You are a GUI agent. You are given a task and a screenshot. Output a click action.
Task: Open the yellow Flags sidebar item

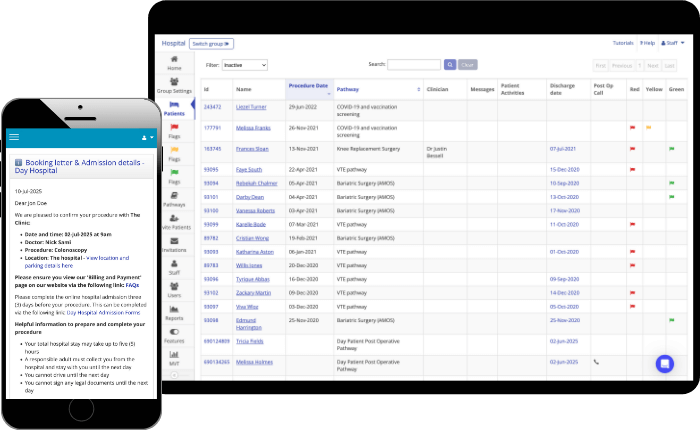pyautogui.click(x=174, y=154)
